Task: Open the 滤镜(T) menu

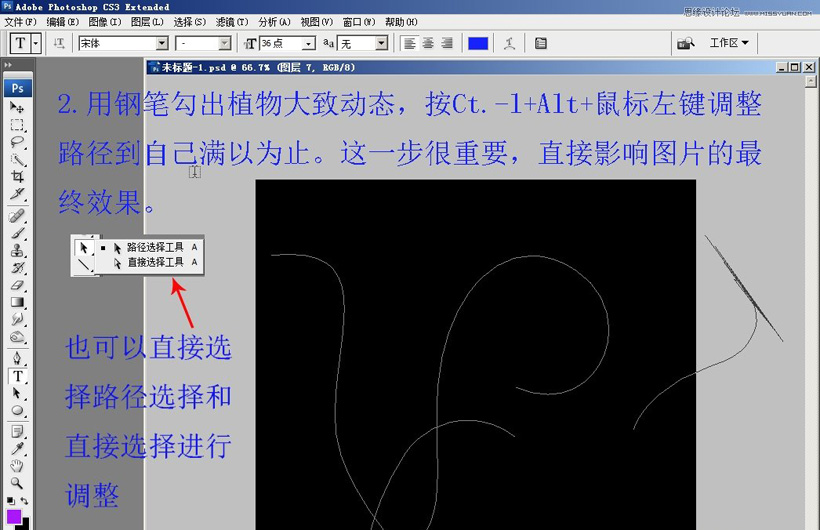Action: coord(232,22)
